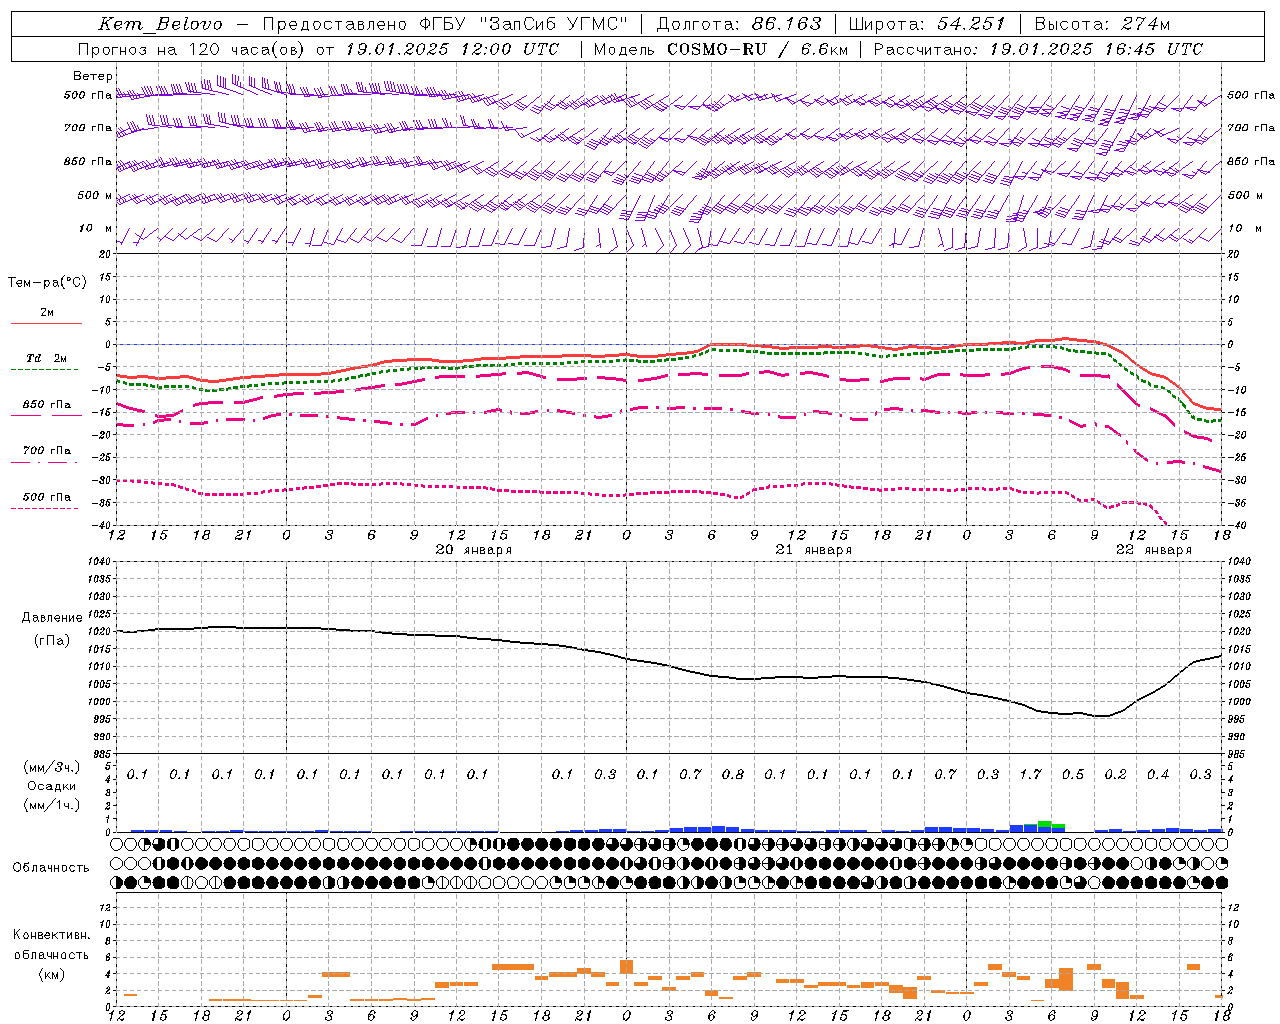Click the Kem_Belovo station title

click(x=160, y=24)
